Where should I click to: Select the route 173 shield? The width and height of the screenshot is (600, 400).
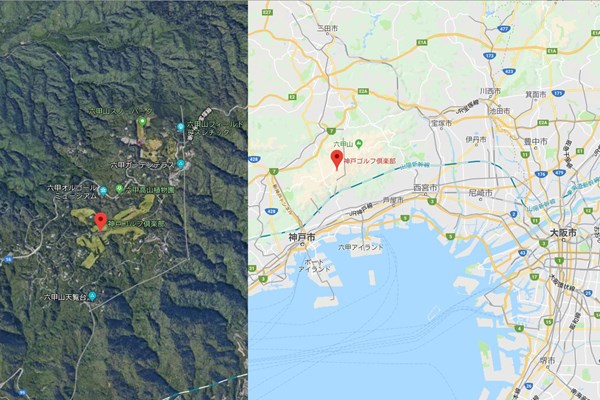click(490, 57)
